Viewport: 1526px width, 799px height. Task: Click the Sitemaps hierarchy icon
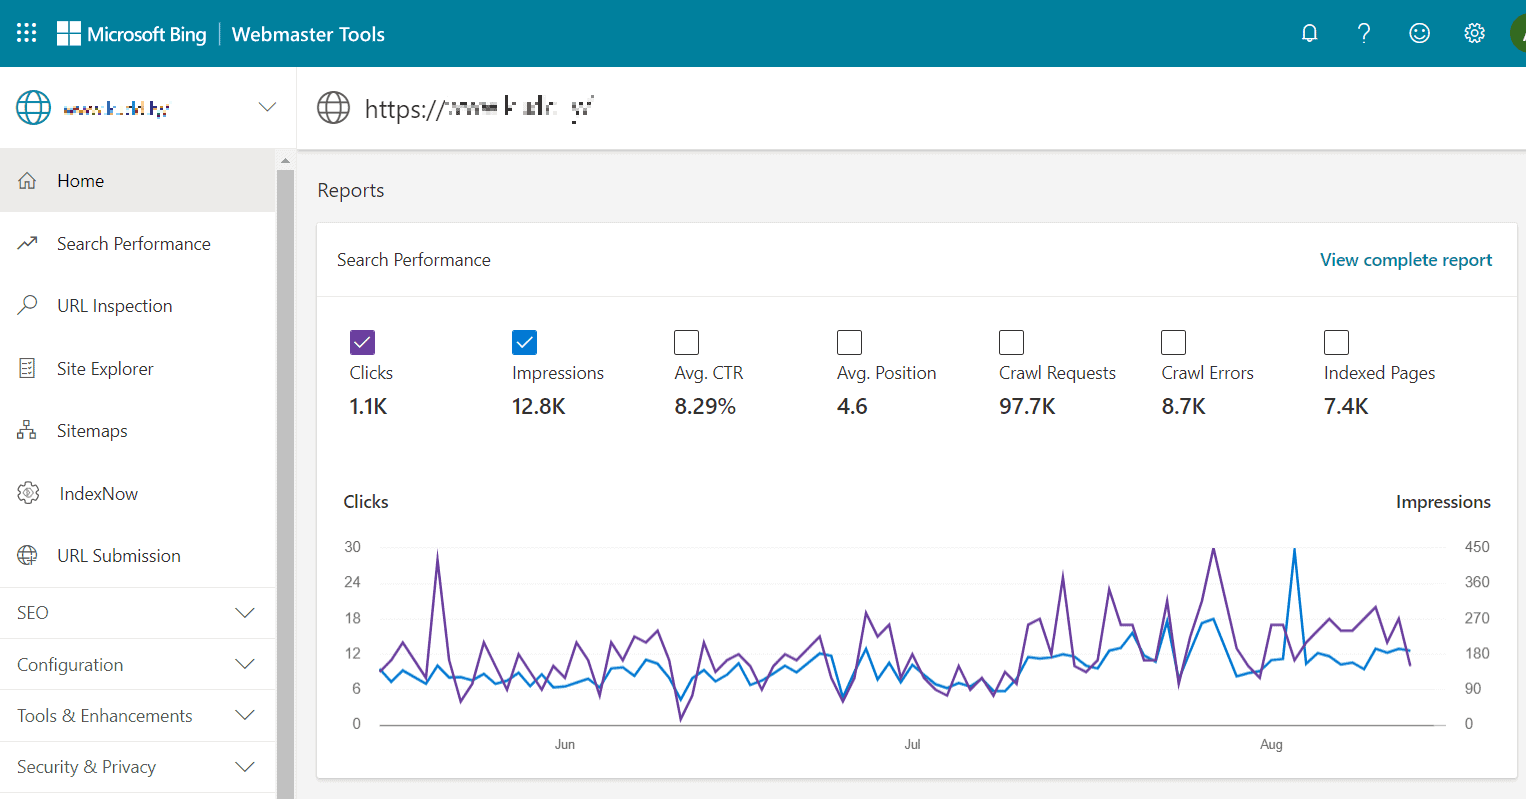click(27, 431)
